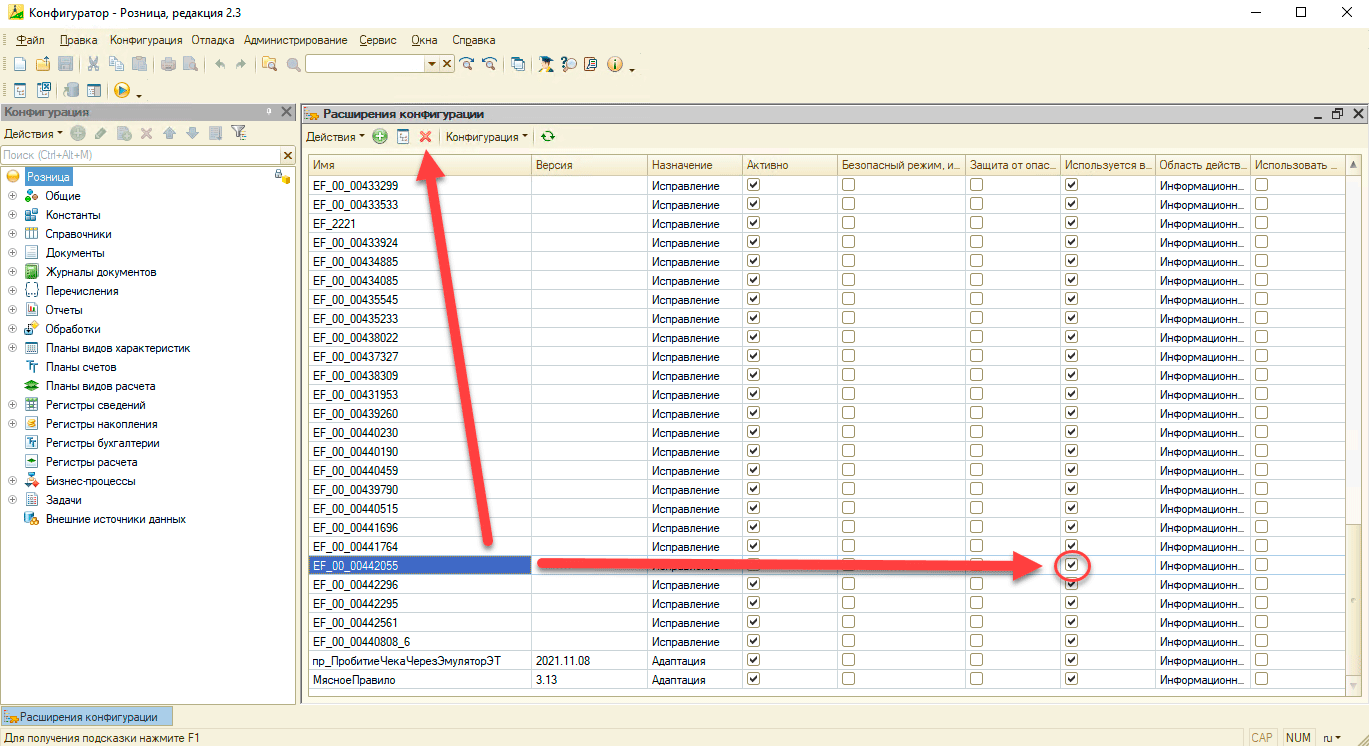Open the Конфигурация dropdown in extensions toolbar
The width and height of the screenshot is (1369, 746).
point(486,137)
